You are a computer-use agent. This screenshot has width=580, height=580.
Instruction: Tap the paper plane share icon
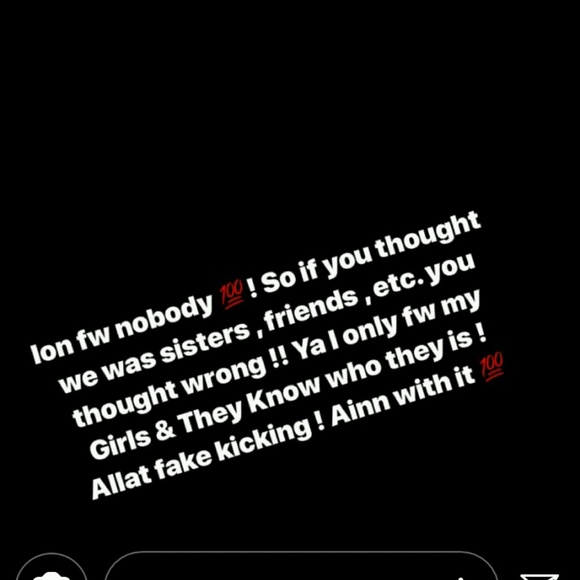point(539,576)
